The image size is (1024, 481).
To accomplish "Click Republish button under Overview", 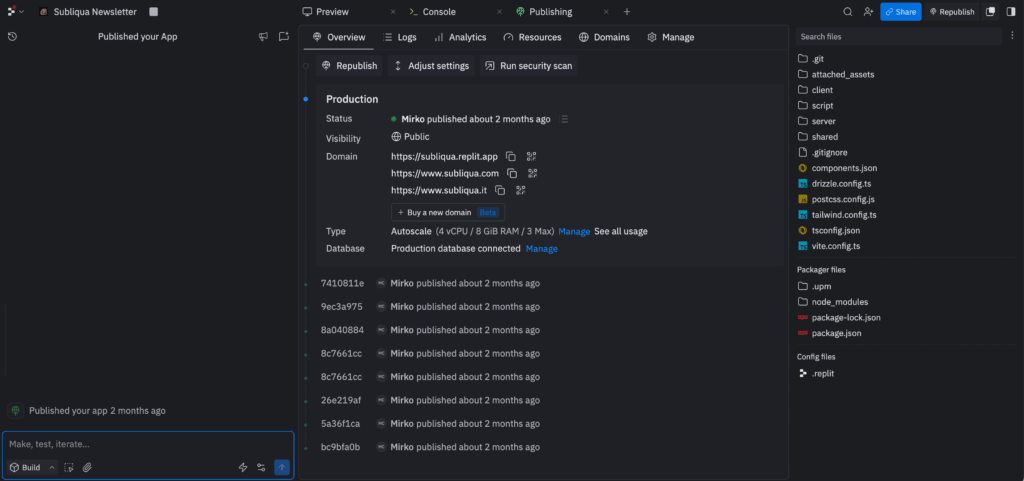I will pyautogui.click(x=350, y=66).
